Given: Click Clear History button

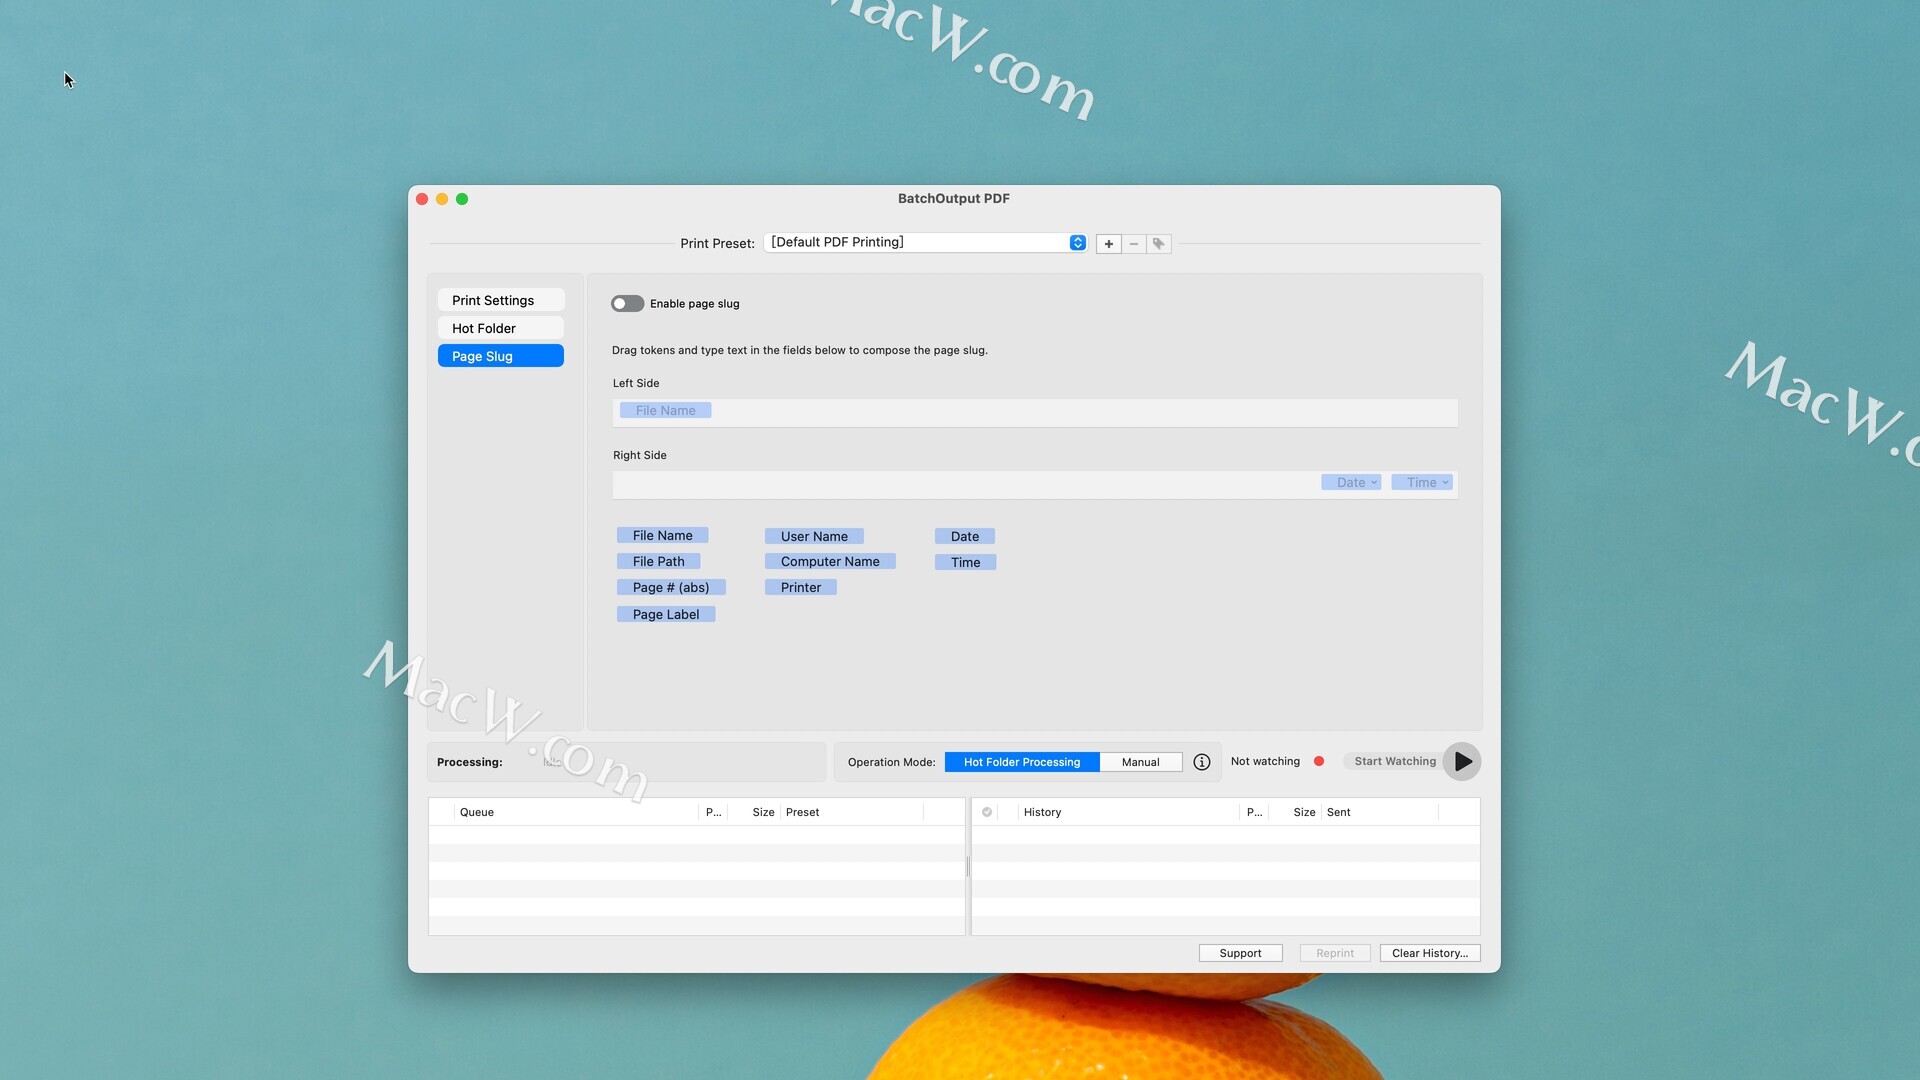Looking at the screenshot, I should tap(1430, 953).
